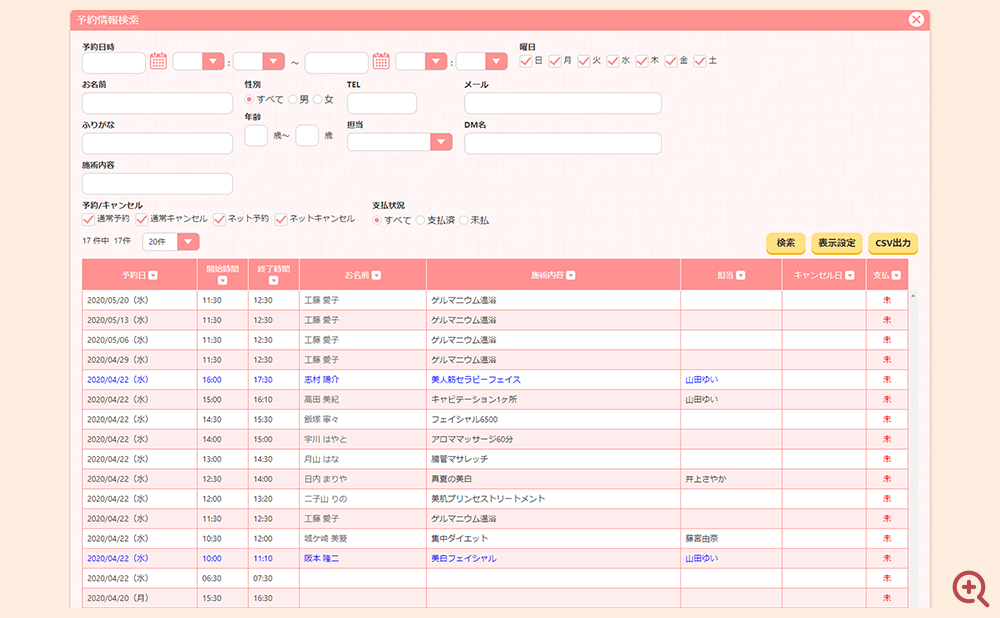The image size is (1000, 618).
Task: Sort by 終了時間 column arrow
Action: click(x=274, y=281)
